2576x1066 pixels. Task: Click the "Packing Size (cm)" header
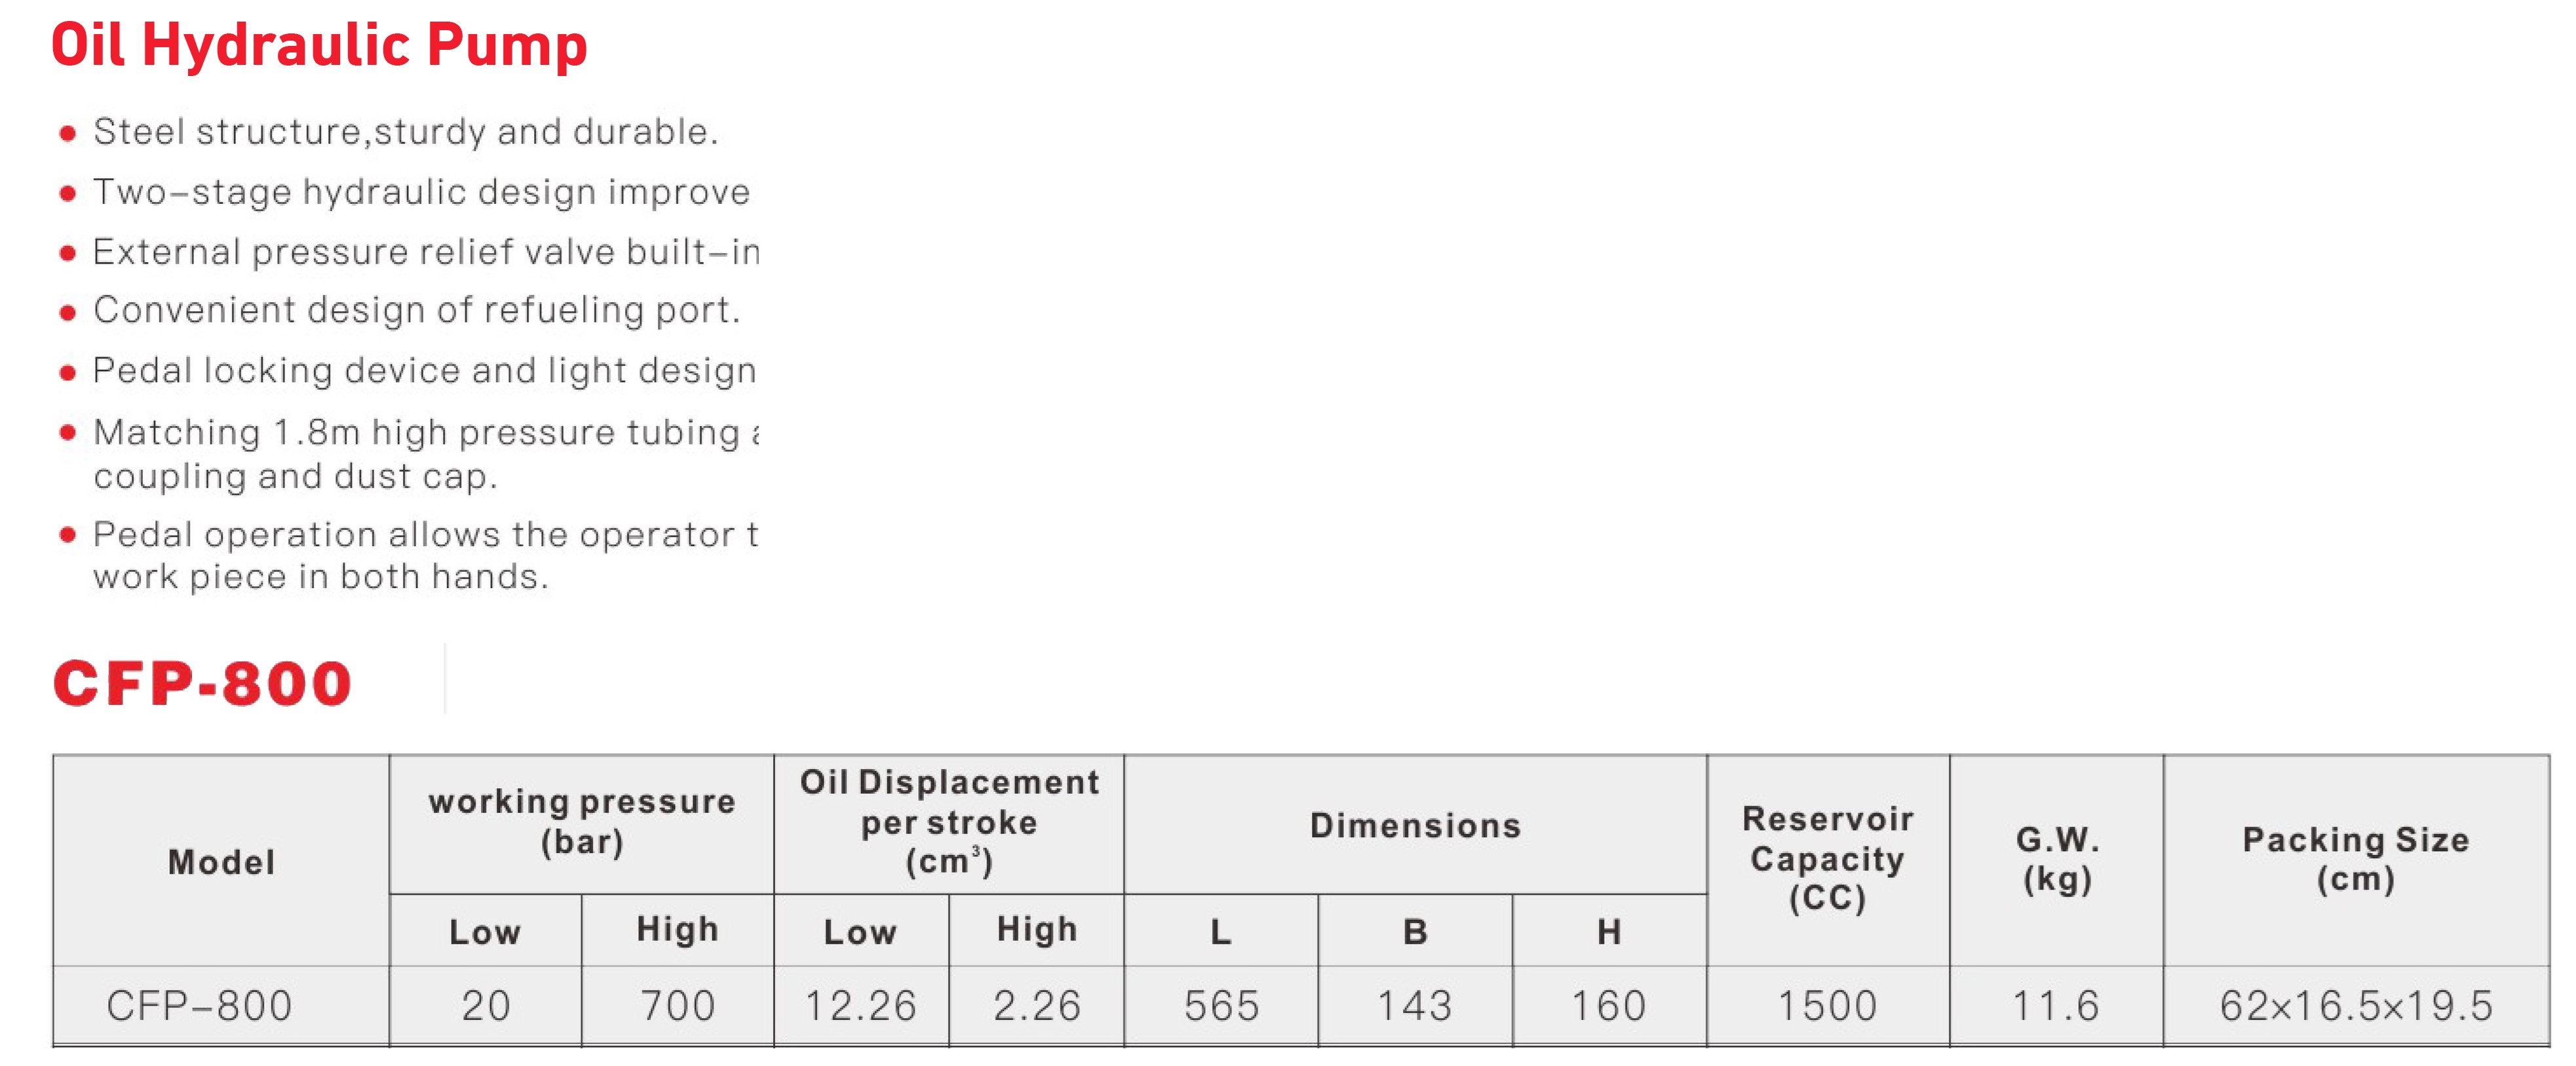(x=2356, y=859)
